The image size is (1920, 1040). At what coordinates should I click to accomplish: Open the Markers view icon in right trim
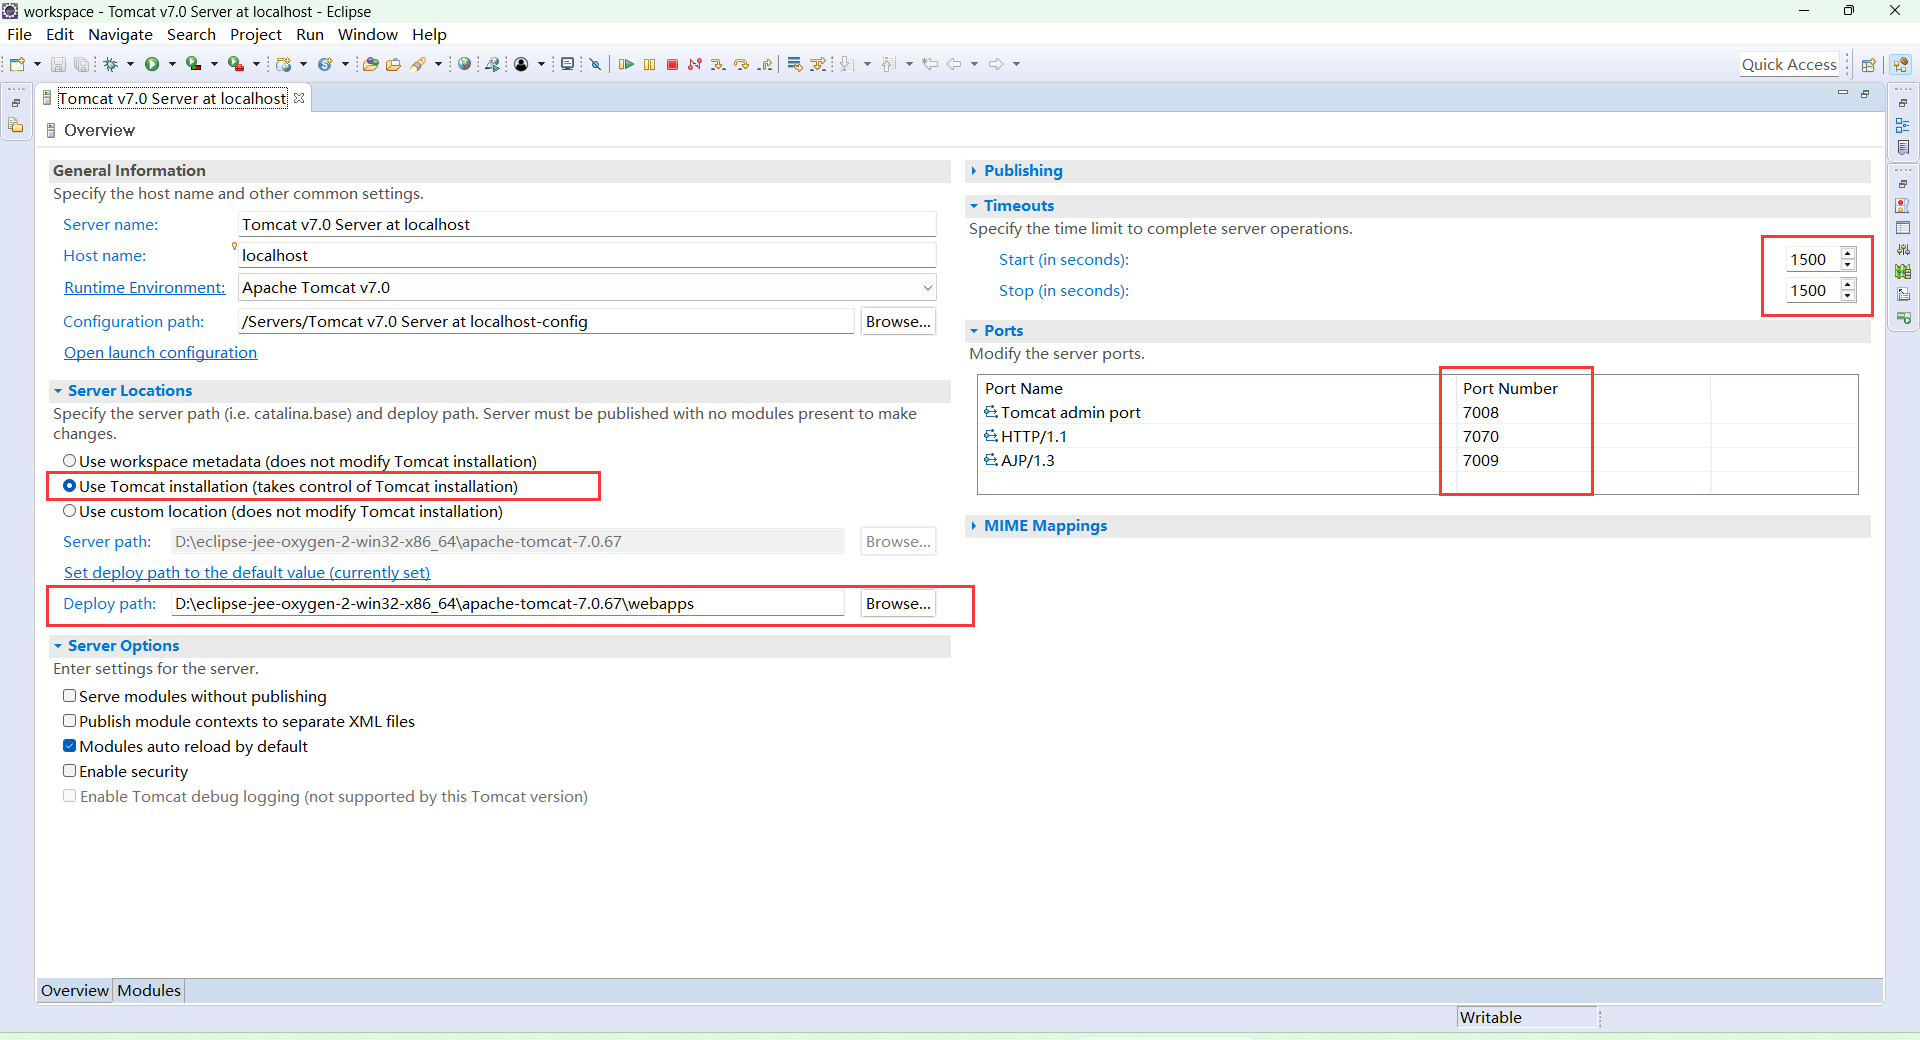[1903, 206]
